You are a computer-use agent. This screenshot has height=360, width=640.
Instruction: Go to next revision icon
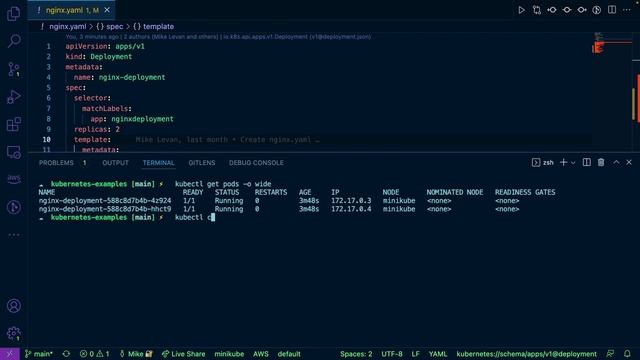click(582, 10)
